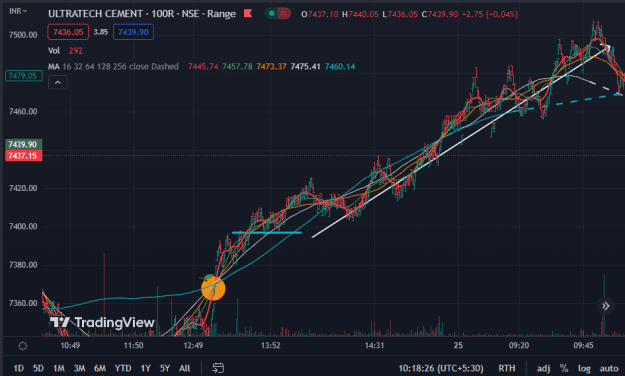Screen dimensions: 625x376
Task: Click the 09:45 time axis label
Action: point(583,345)
